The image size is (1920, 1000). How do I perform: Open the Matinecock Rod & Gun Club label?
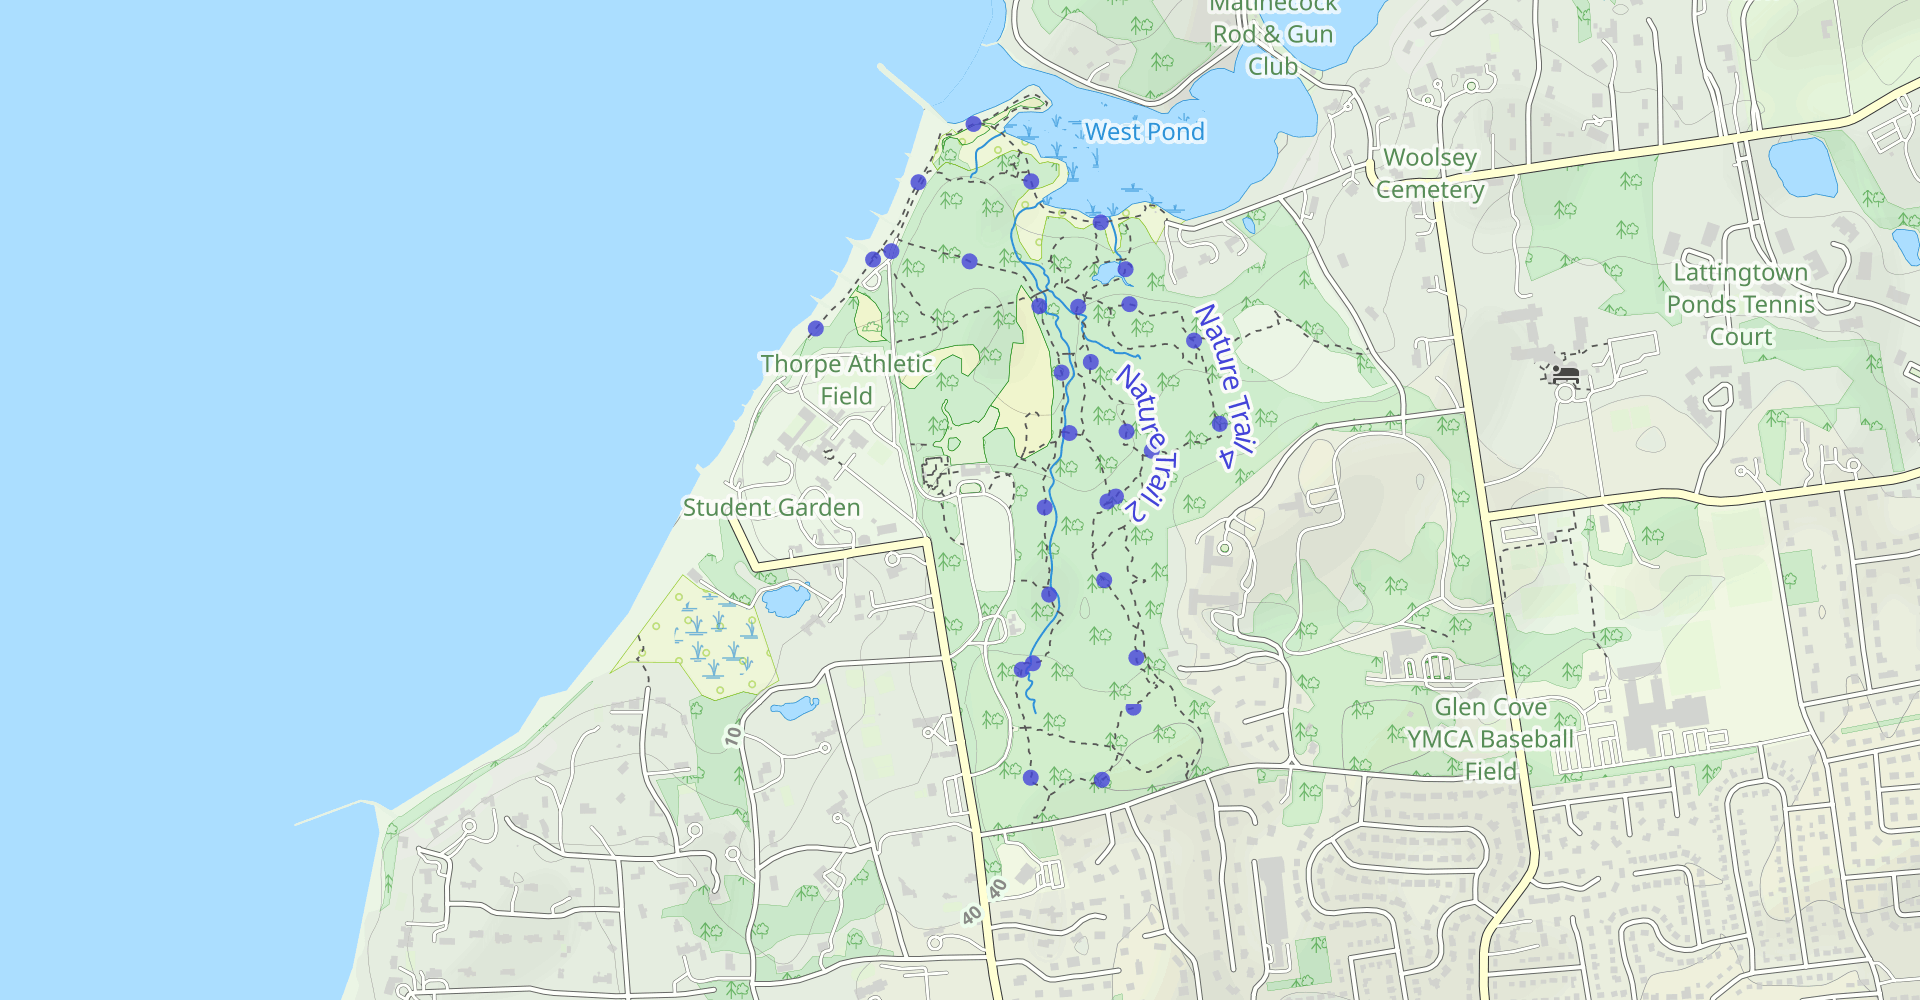[x=1273, y=36]
